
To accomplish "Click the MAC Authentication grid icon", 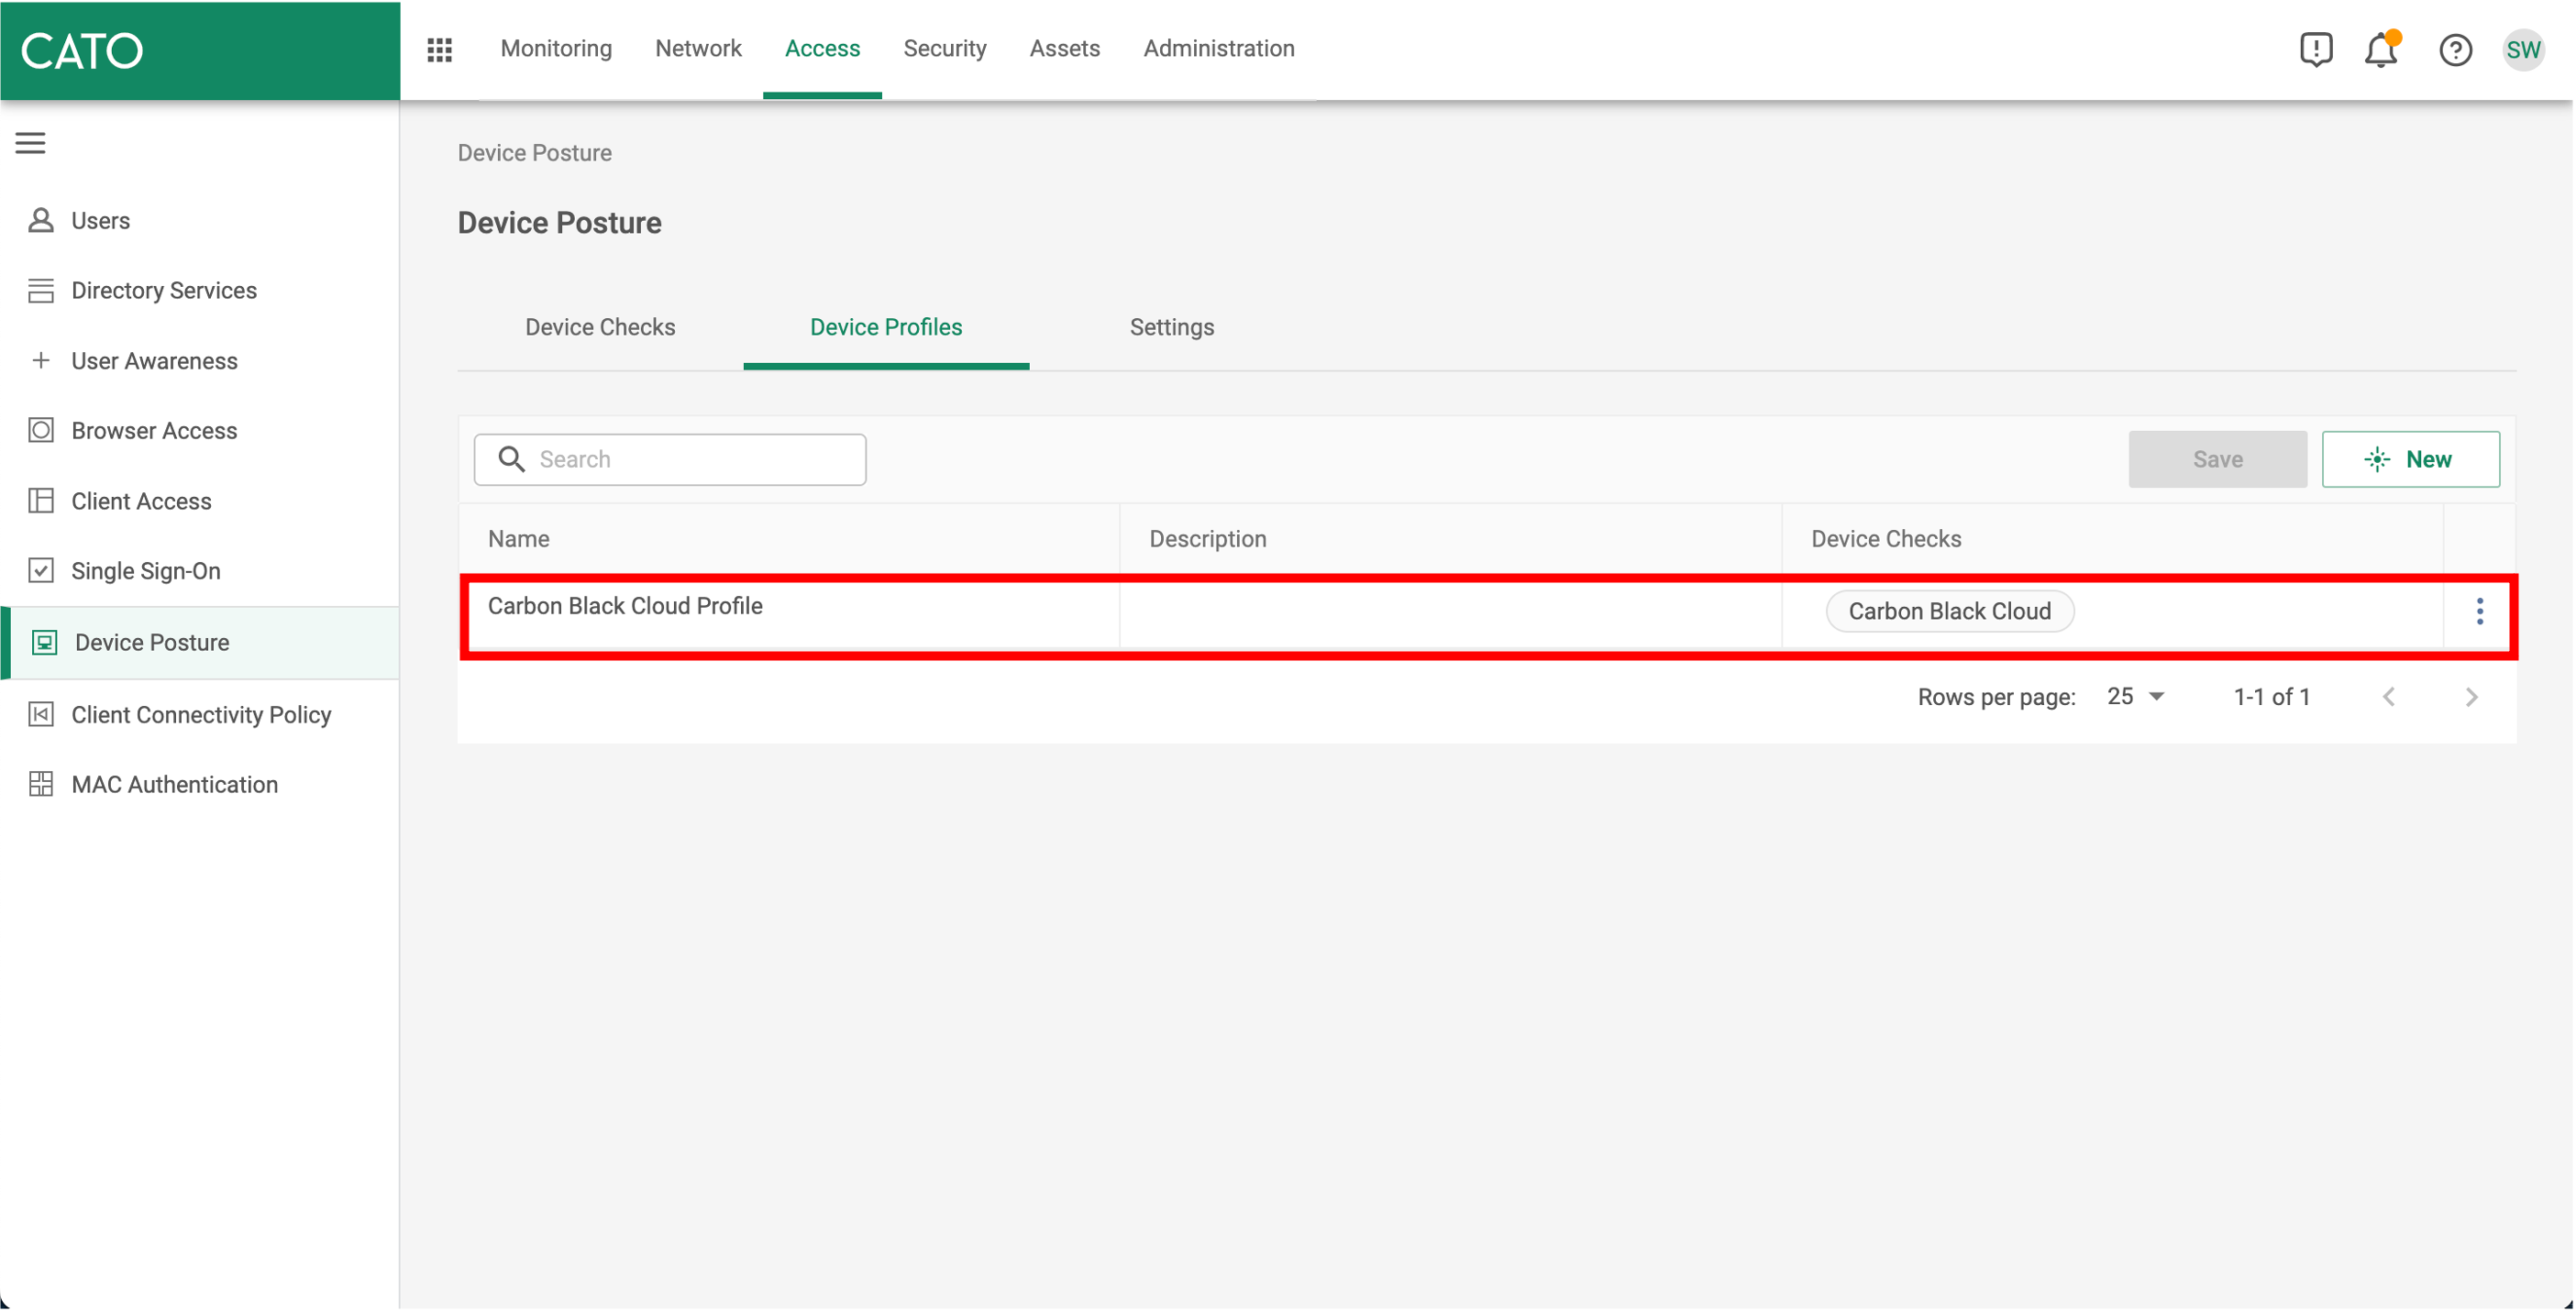I will (41, 784).
